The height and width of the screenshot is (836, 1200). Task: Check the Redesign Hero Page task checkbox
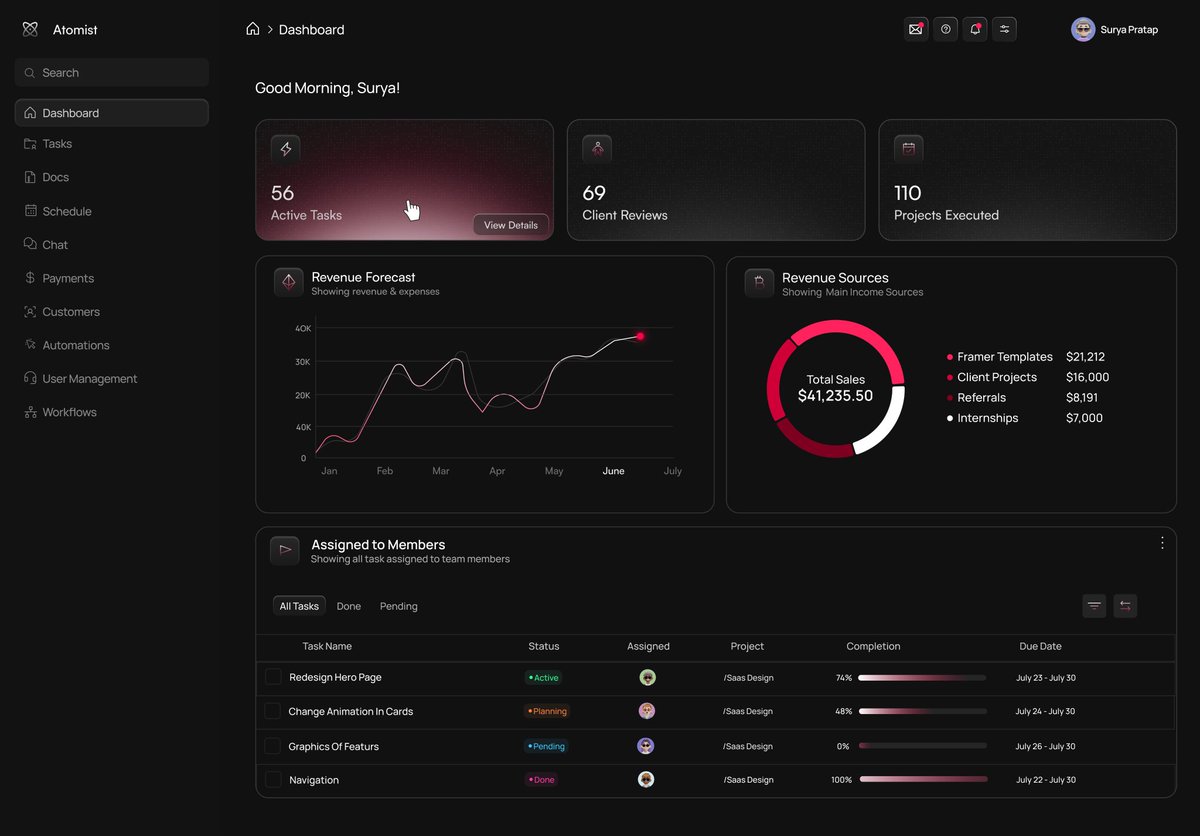coord(273,677)
